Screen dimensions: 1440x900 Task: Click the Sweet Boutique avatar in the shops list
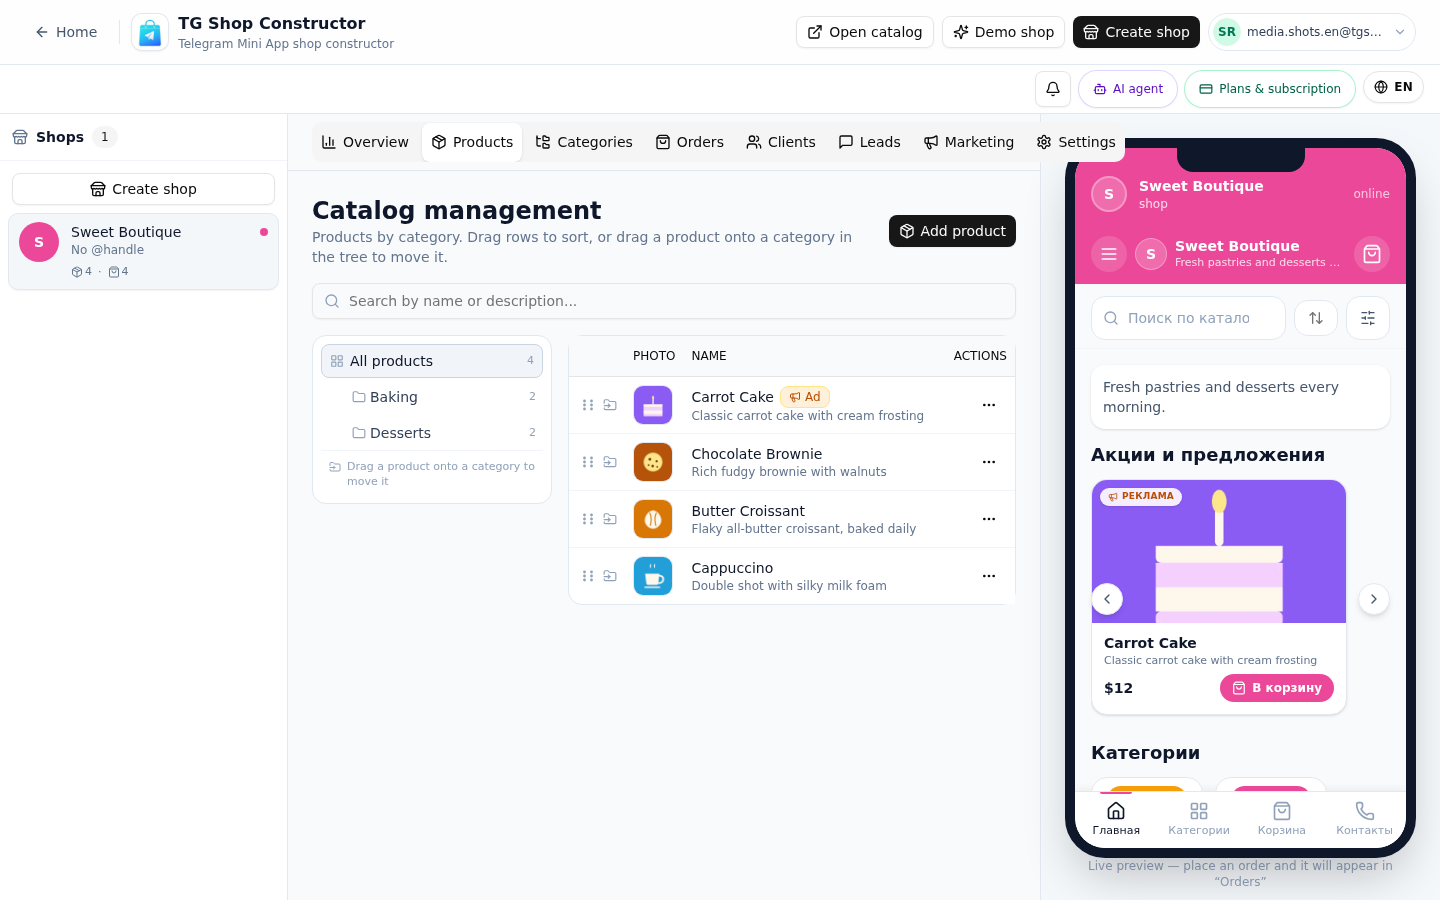click(39, 242)
